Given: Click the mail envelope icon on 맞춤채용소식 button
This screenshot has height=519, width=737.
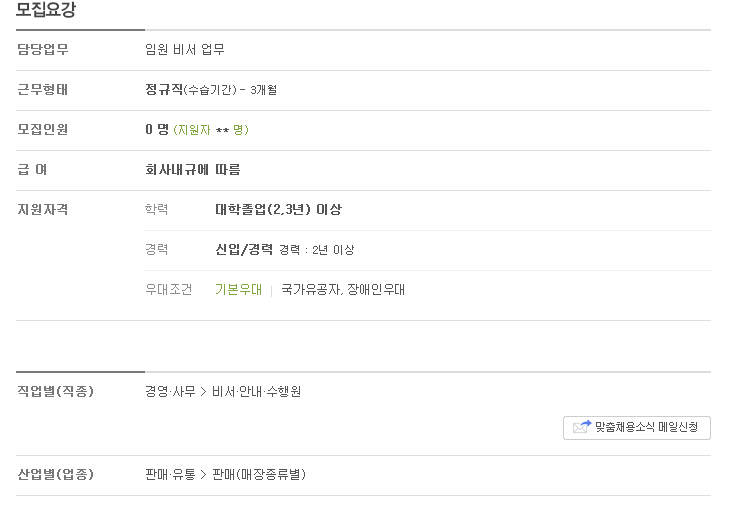Looking at the screenshot, I should click(x=582, y=427).
